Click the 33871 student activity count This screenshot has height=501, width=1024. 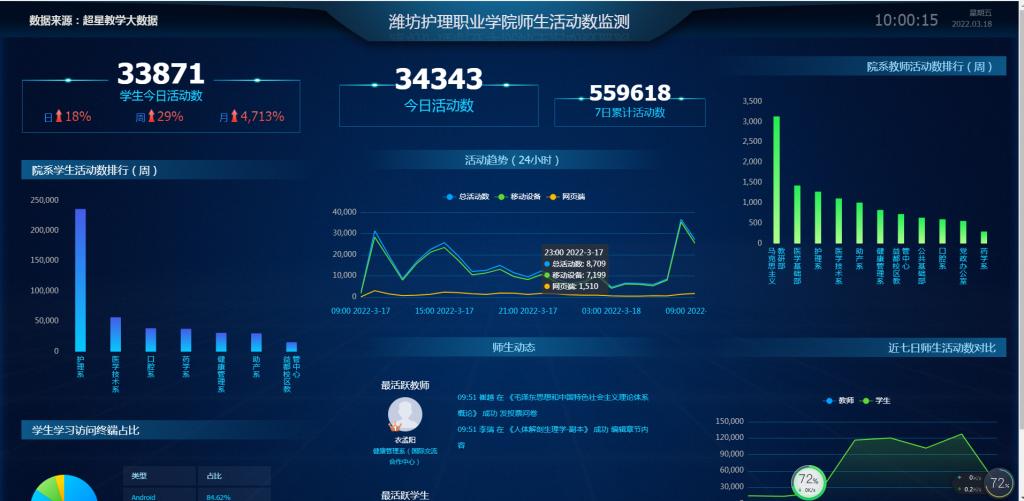click(161, 73)
